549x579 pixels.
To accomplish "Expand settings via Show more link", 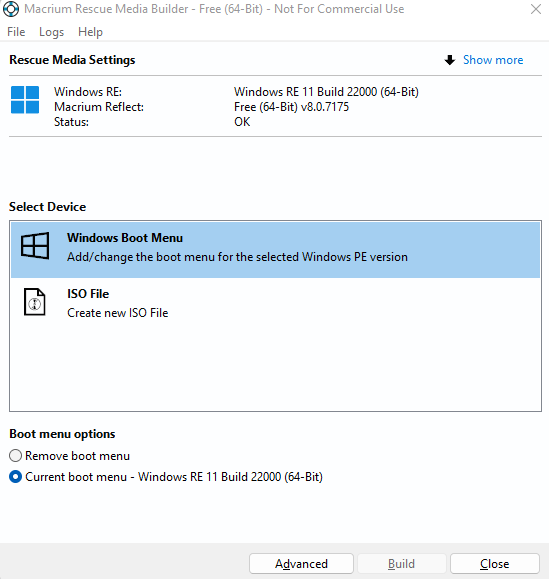I will point(493,60).
